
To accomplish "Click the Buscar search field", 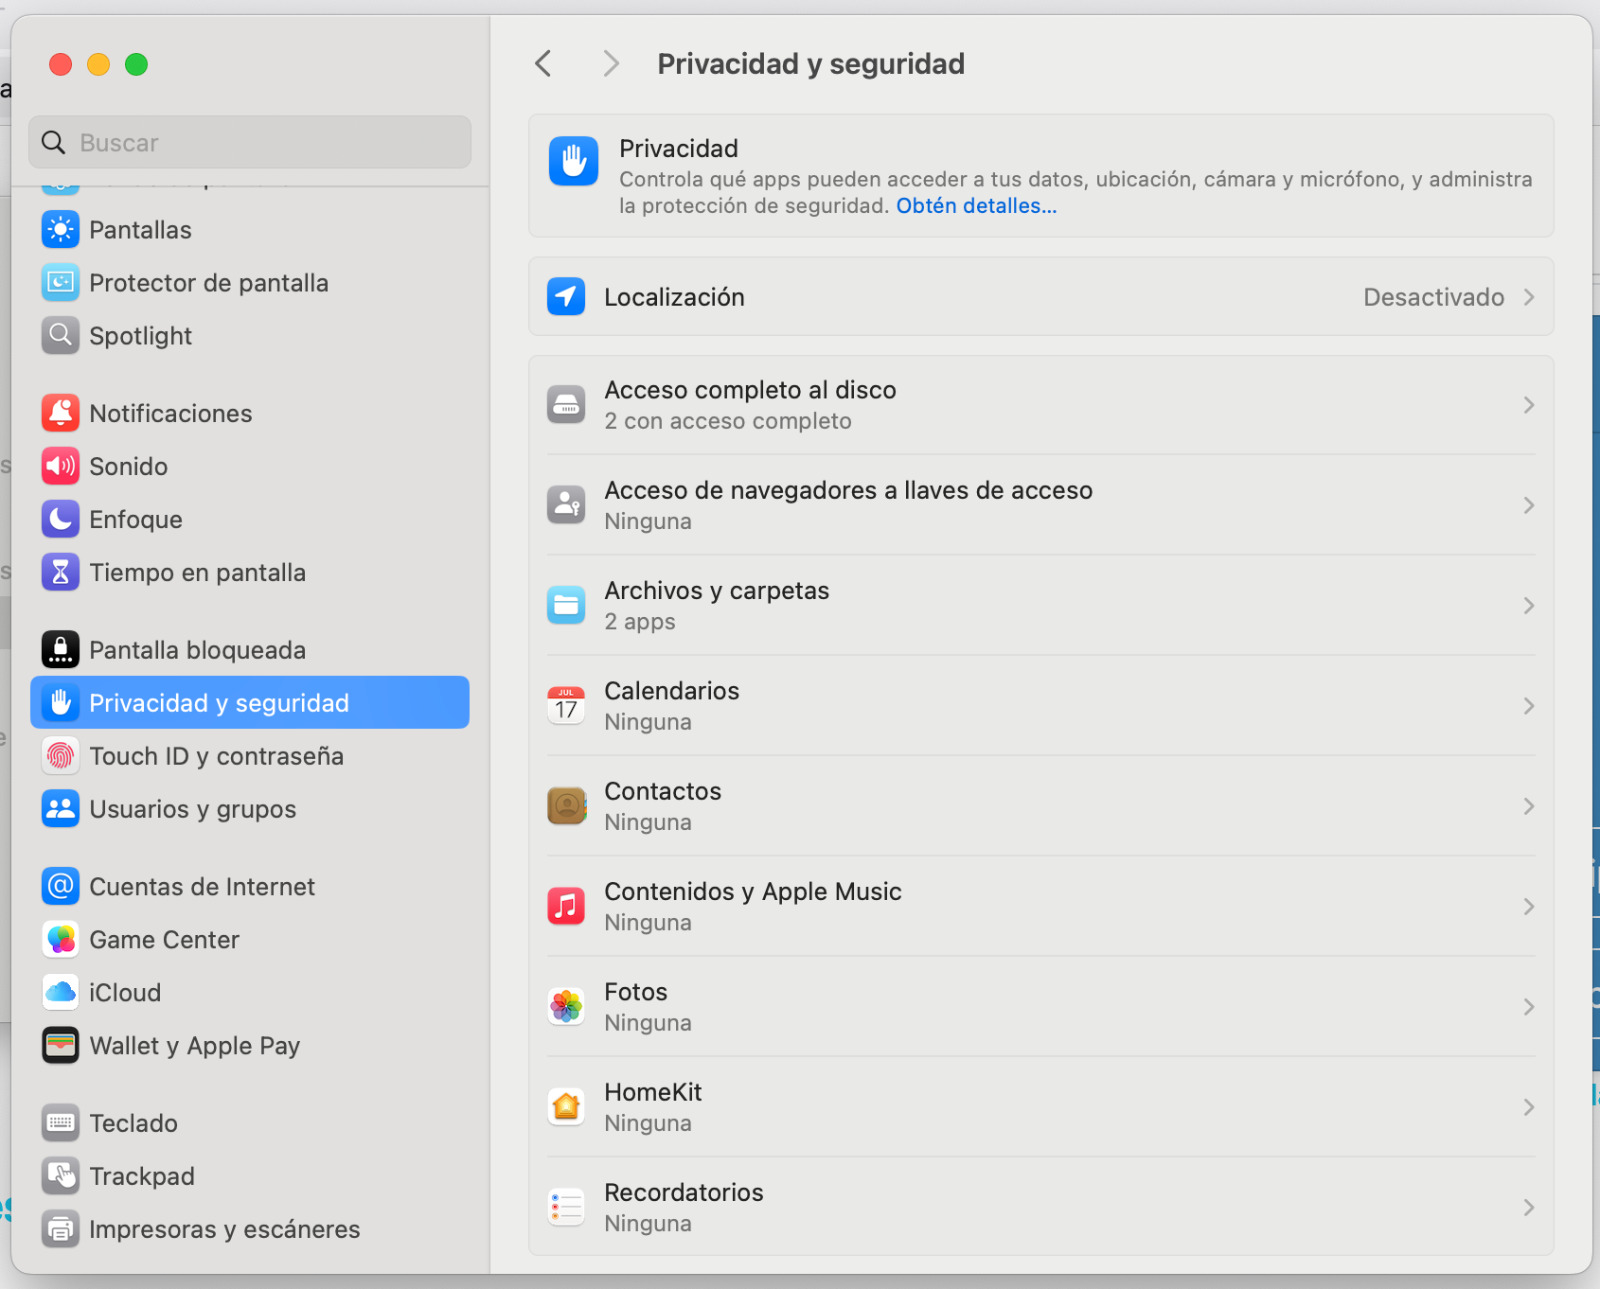I will coord(250,143).
